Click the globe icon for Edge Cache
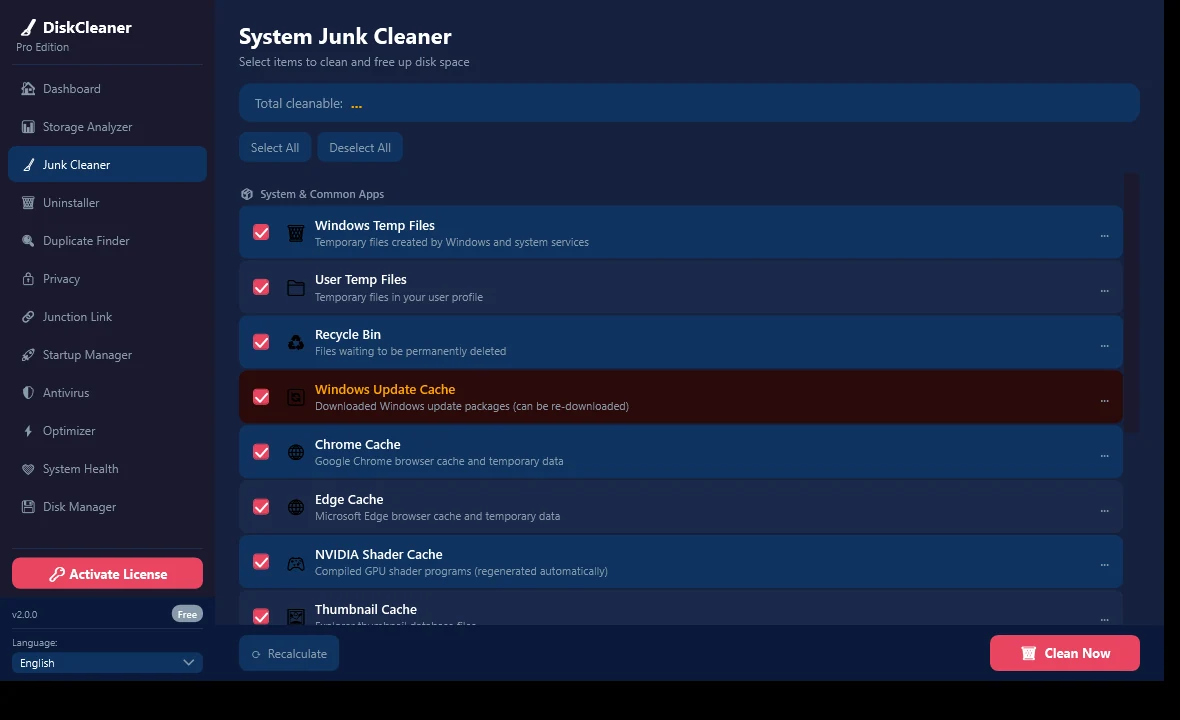This screenshot has height=720, width=1180. tap(296, 507)
